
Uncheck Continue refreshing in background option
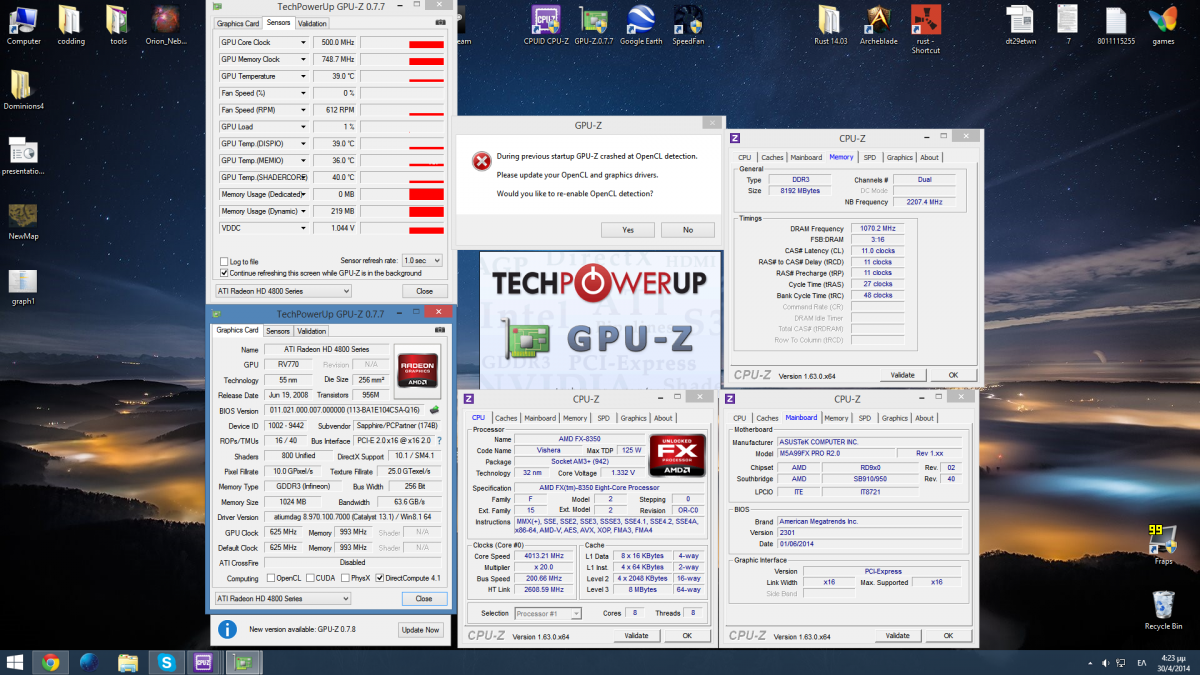(224, 273)
